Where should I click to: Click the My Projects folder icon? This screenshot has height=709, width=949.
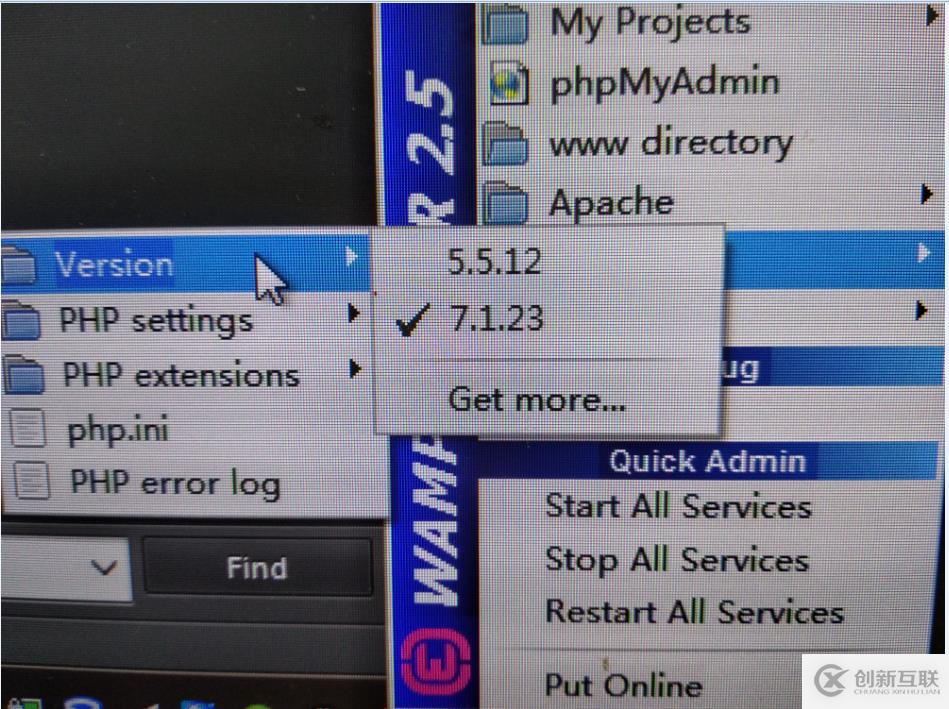coord(505,25)
